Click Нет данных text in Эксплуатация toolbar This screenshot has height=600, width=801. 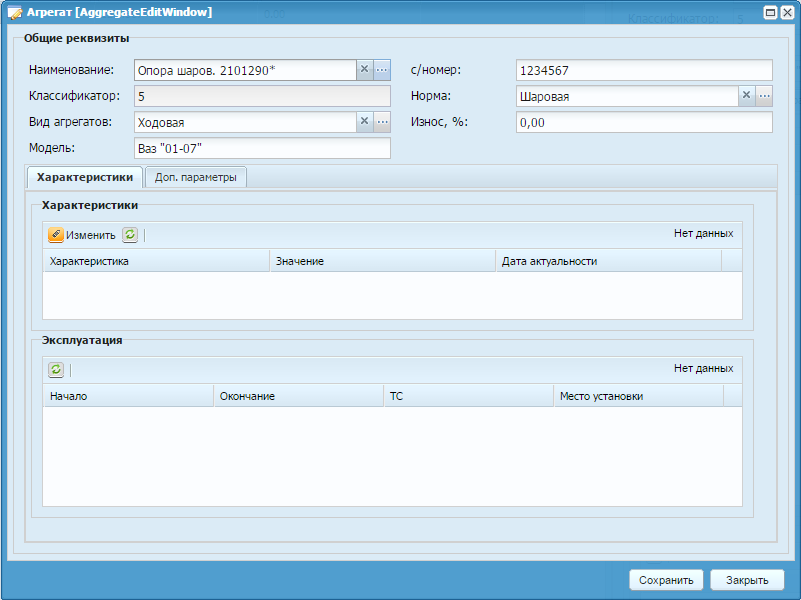pyautogui.click(x=703, y=368)
